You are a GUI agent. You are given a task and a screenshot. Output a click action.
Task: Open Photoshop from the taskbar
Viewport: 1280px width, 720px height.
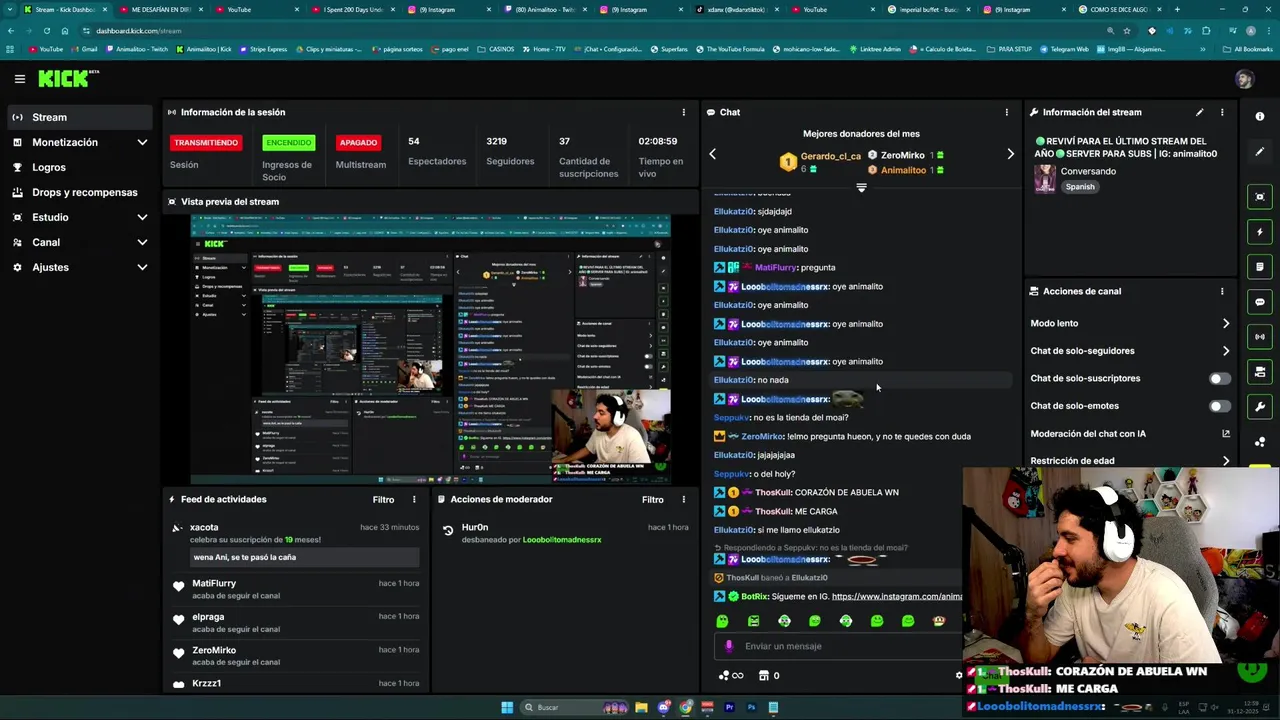[751, 707]
